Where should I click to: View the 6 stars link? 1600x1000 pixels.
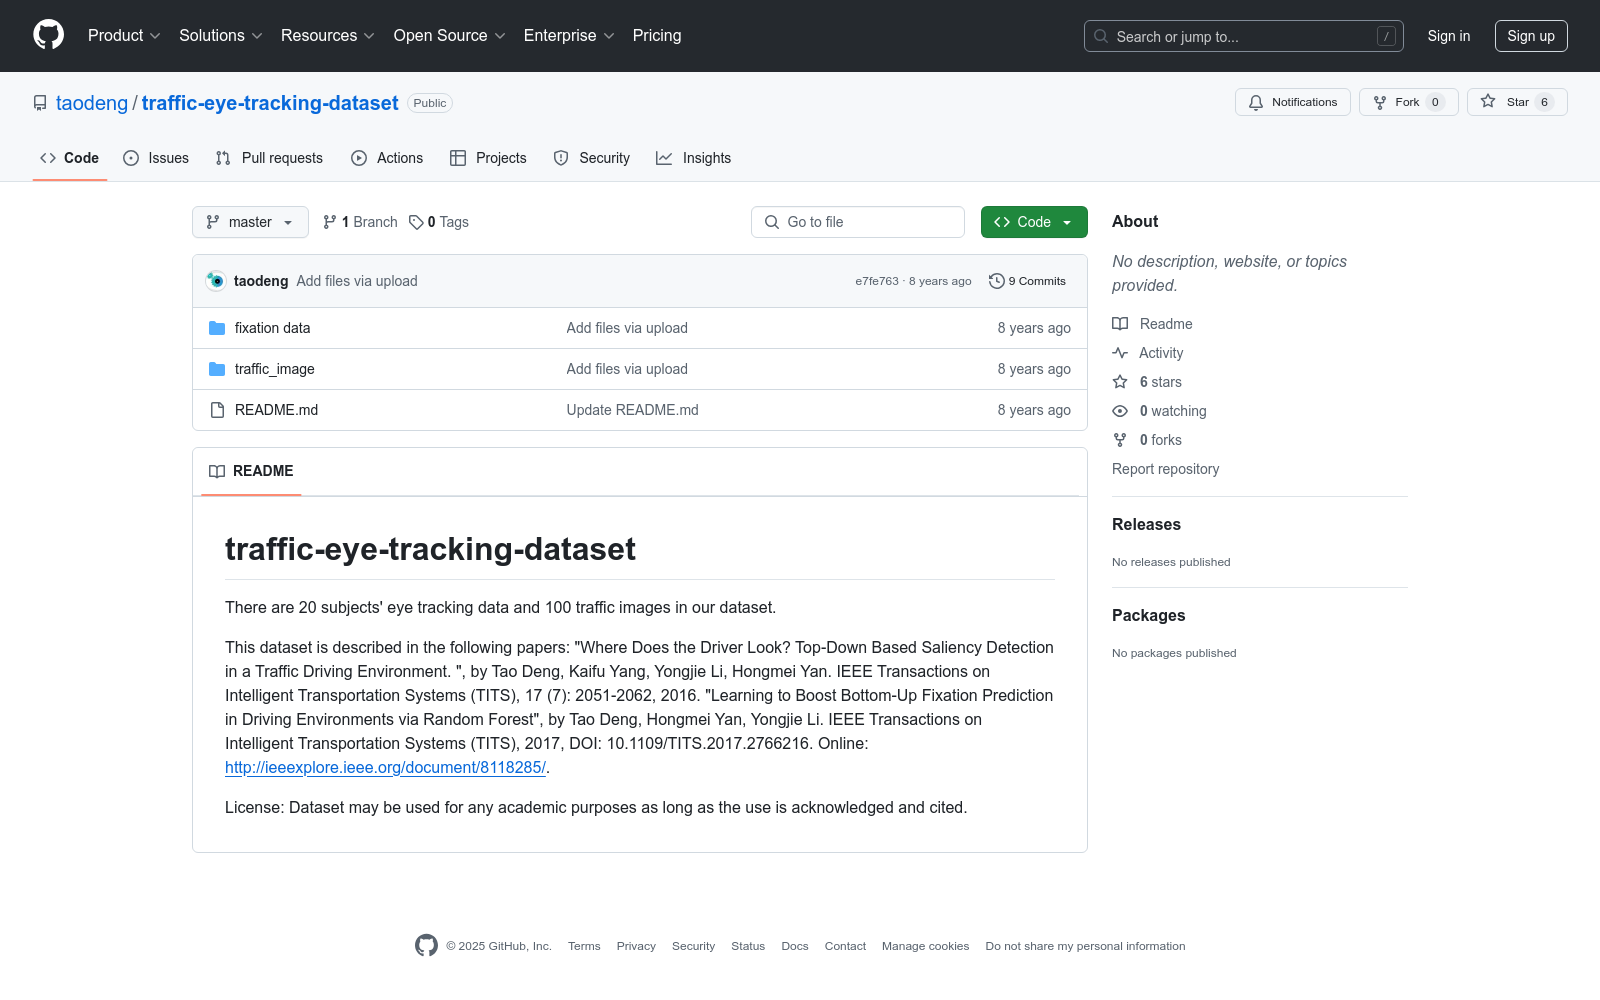(1147, 382)
